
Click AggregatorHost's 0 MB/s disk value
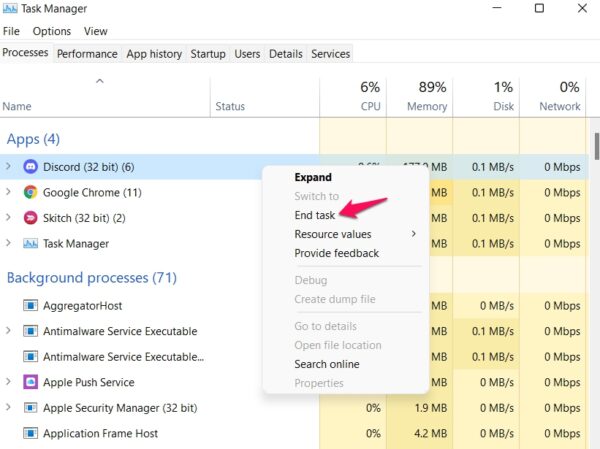click(x=497, y=305)
